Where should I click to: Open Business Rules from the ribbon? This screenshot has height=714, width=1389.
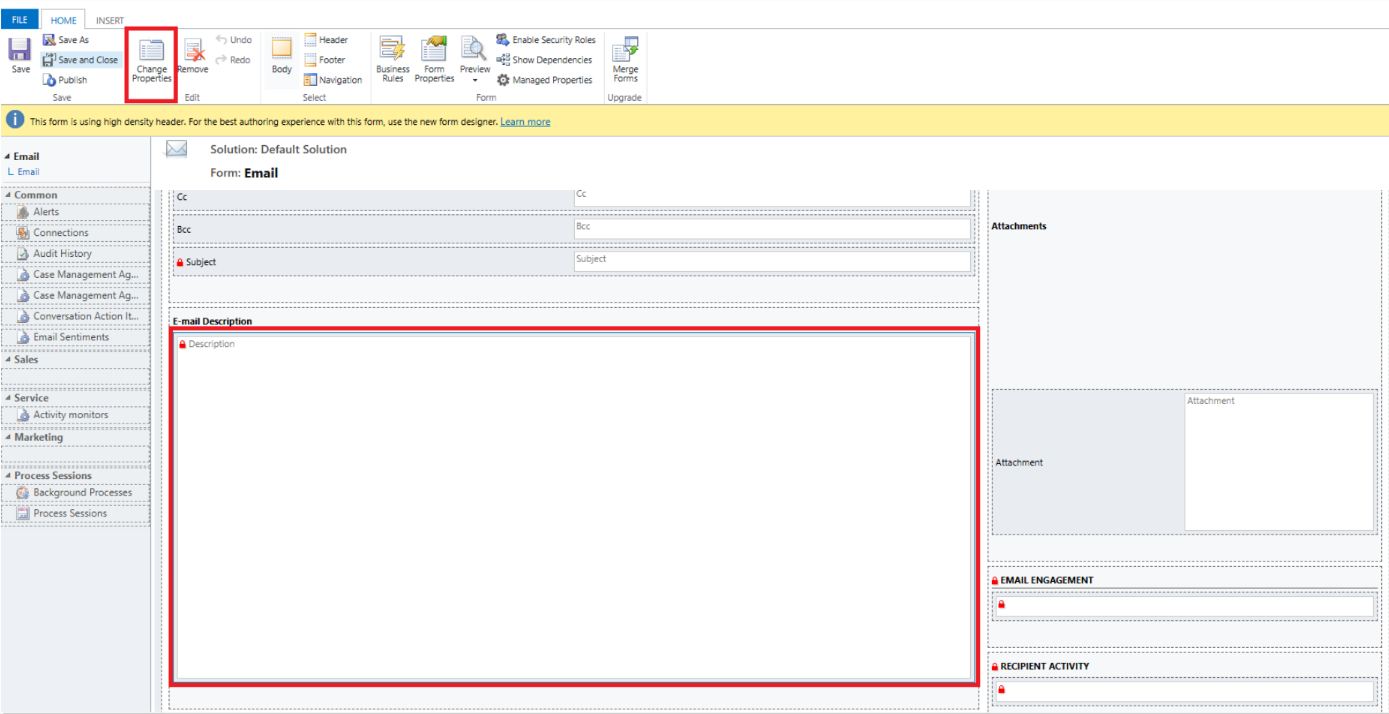pos(392,59)
